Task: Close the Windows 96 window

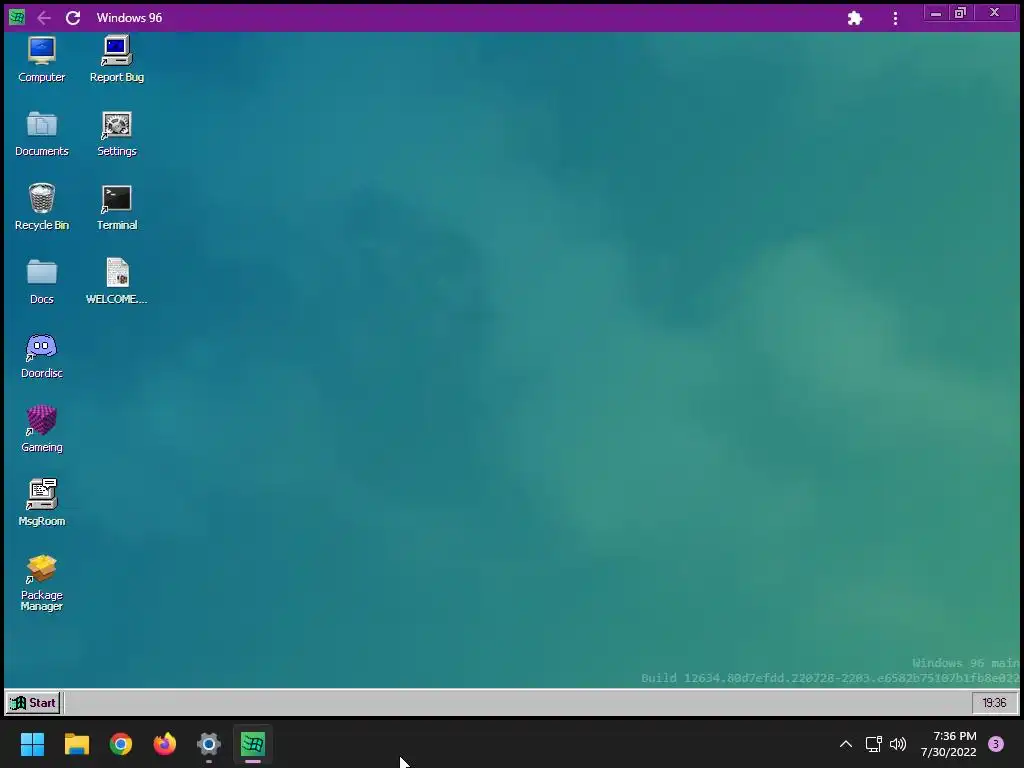Action: 995,13
